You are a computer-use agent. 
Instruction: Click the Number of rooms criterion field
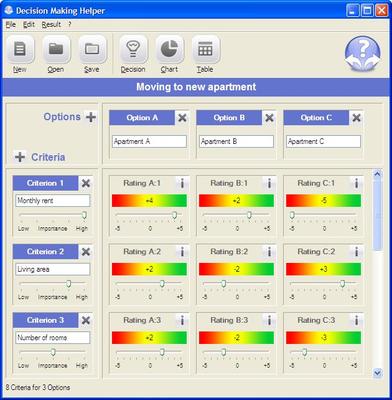pos(53,338)
